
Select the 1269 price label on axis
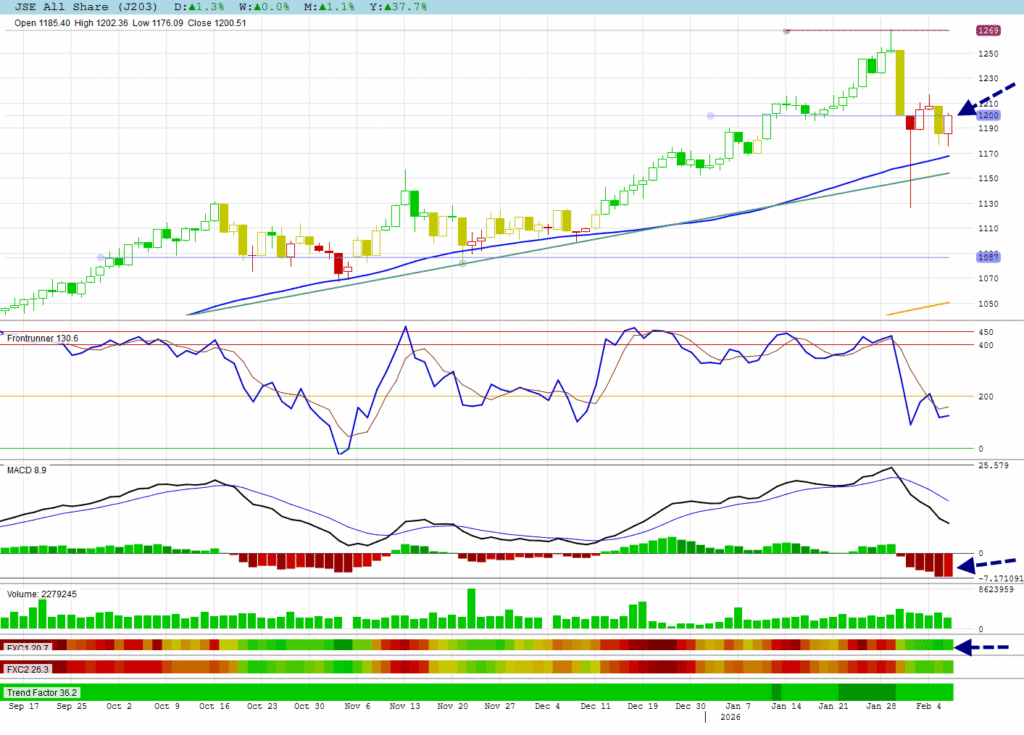click(x=988, y=31)
